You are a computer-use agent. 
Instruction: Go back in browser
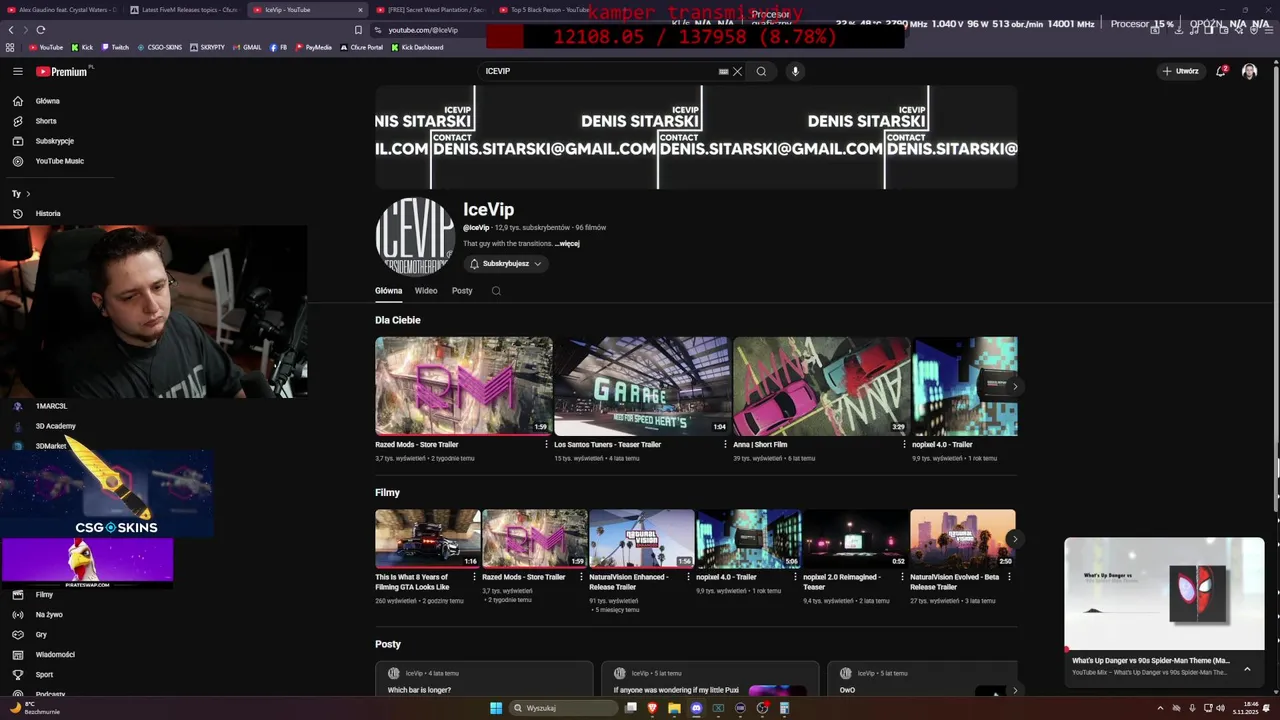[11, 30]
